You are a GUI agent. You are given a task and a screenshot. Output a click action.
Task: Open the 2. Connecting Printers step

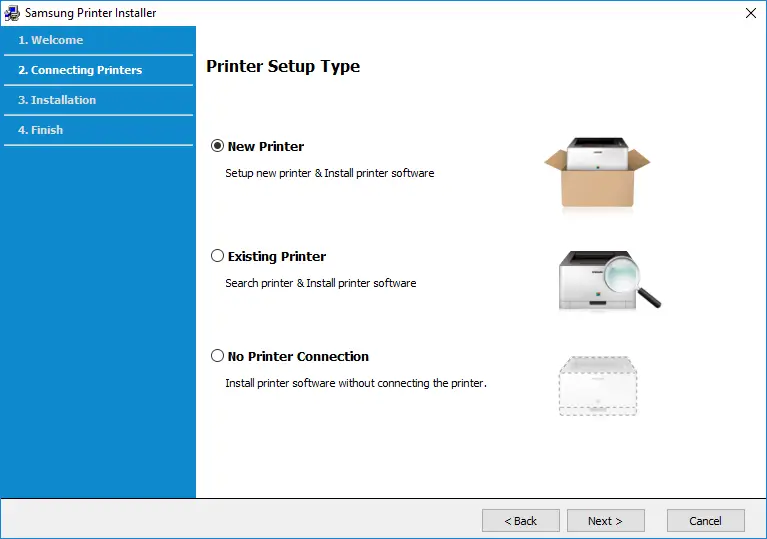[80, 70]
